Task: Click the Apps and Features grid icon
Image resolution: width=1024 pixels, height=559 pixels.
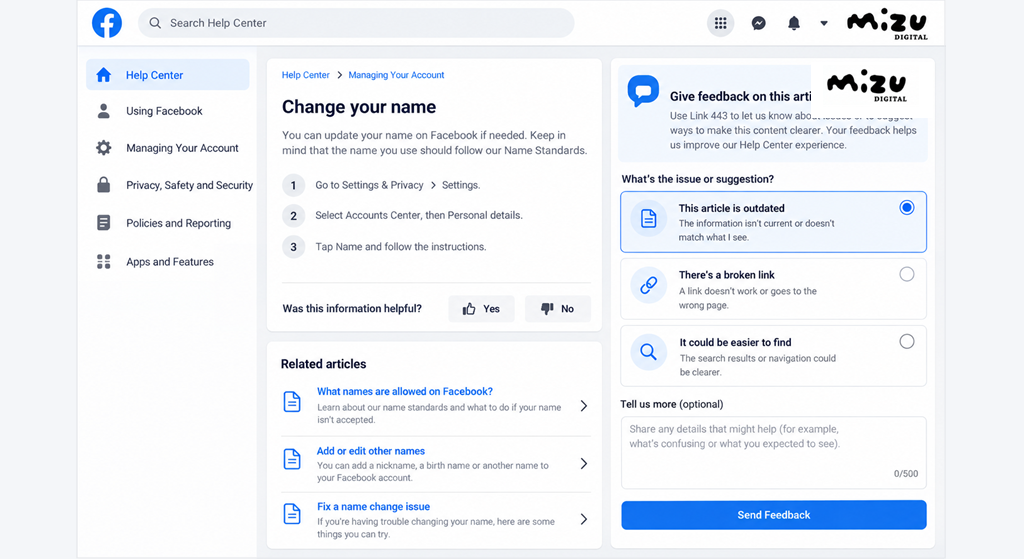Action: 104,262
